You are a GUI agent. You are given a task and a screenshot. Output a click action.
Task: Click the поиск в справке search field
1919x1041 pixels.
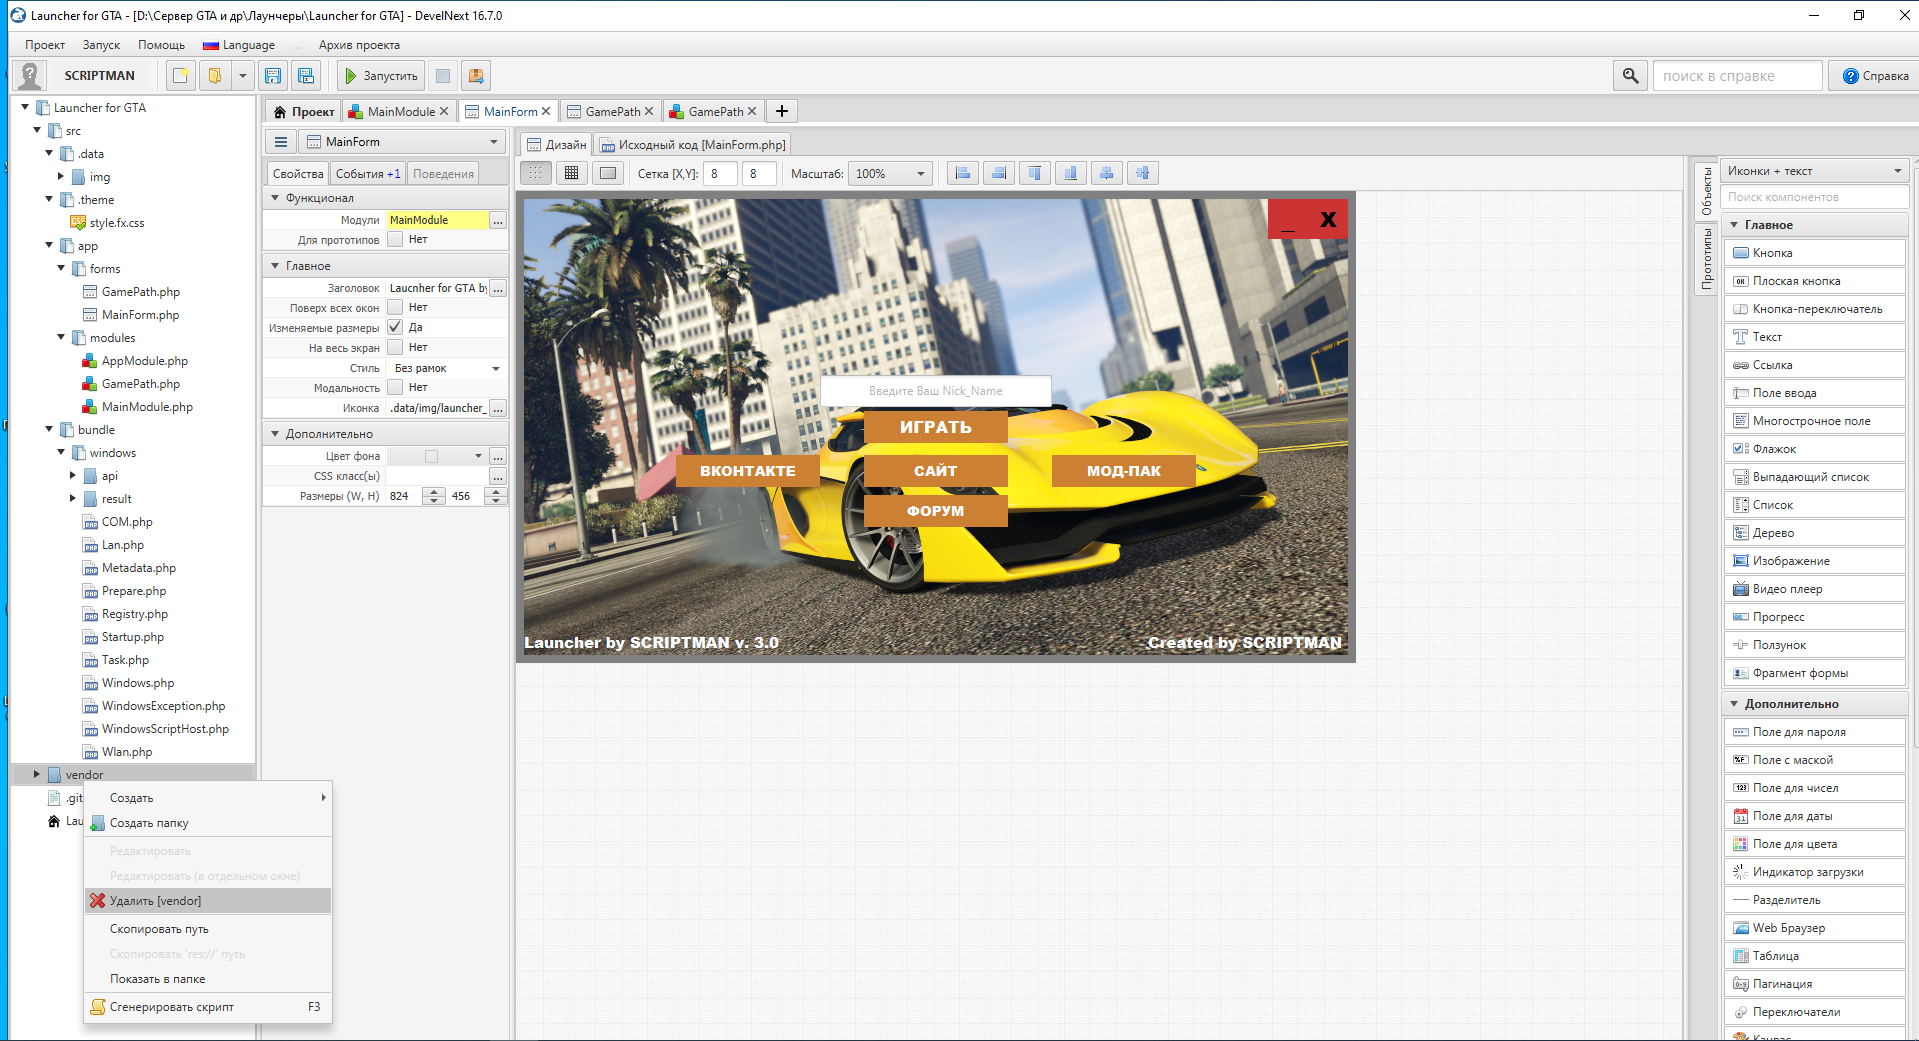1737,76
